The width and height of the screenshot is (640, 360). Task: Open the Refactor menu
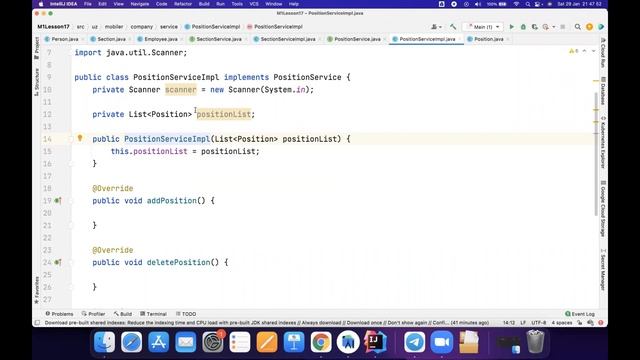[183, 4]
